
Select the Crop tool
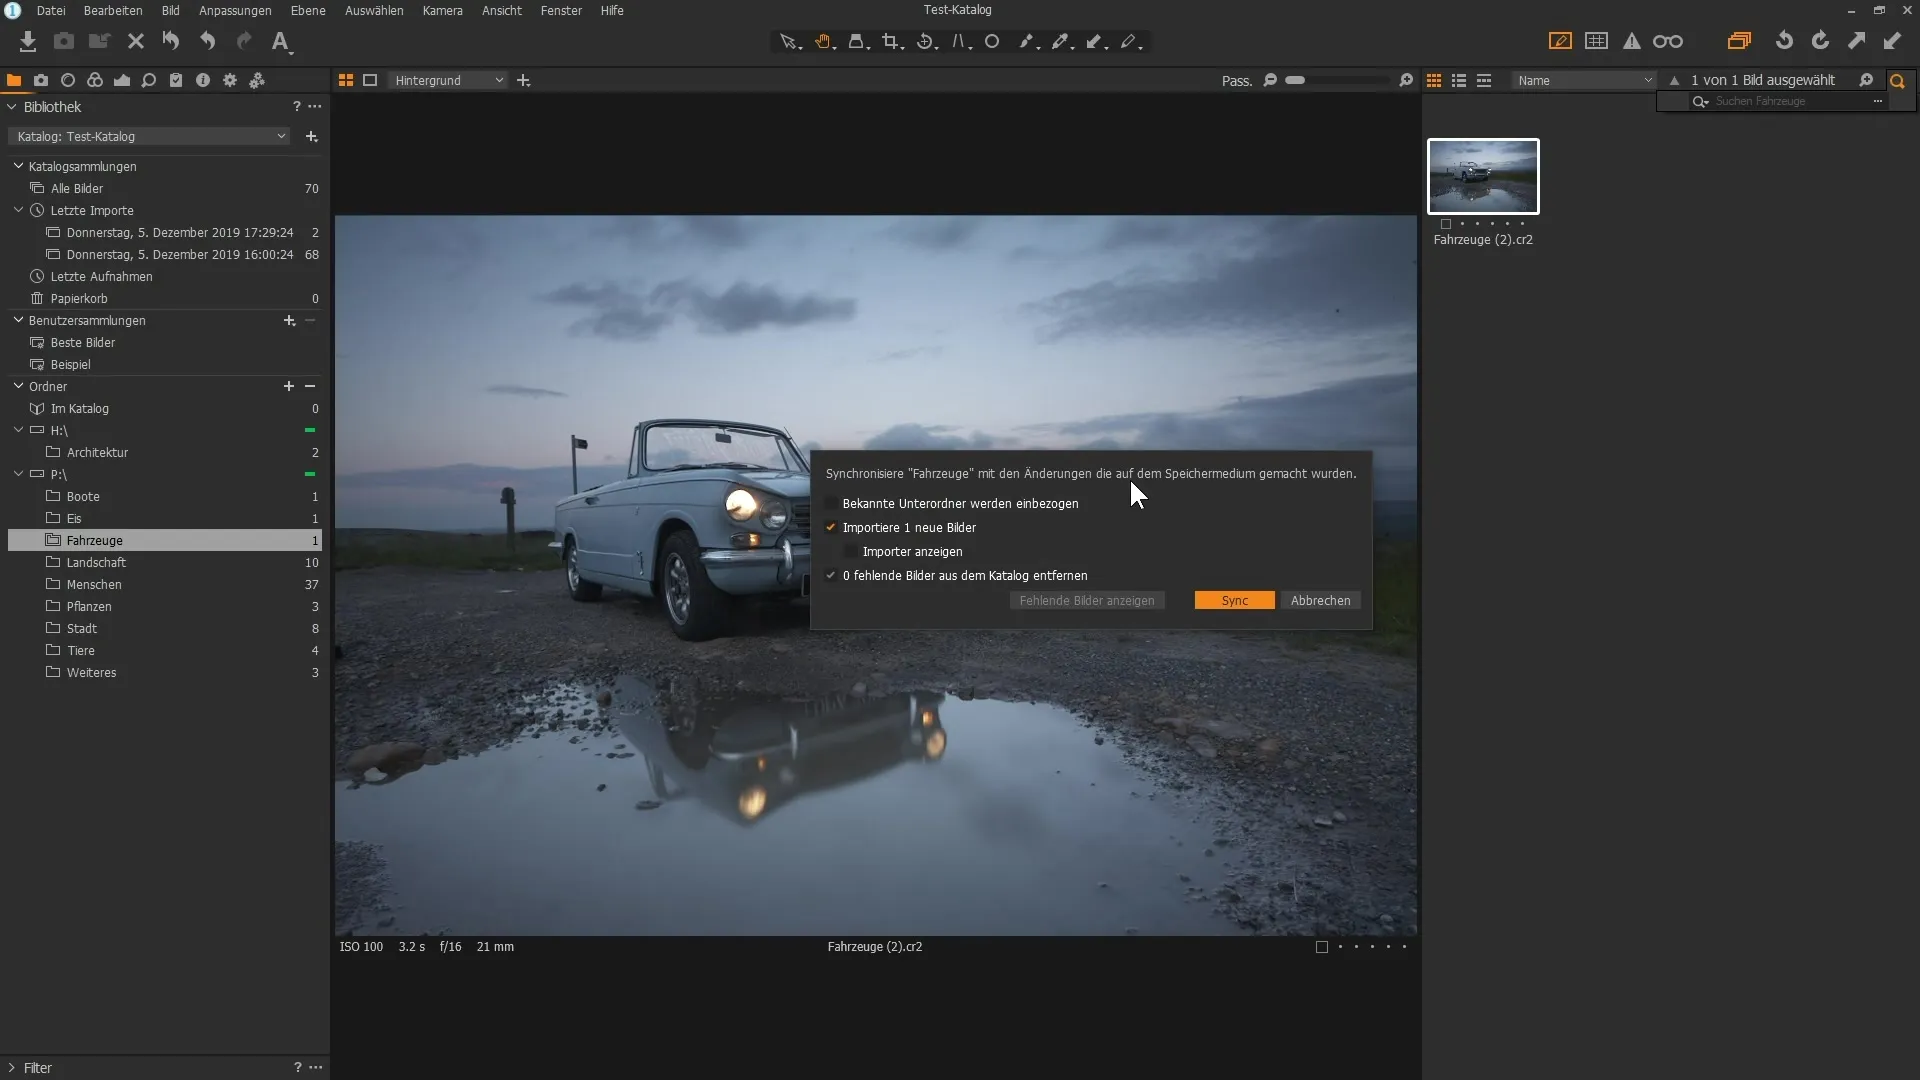point(892,42)
